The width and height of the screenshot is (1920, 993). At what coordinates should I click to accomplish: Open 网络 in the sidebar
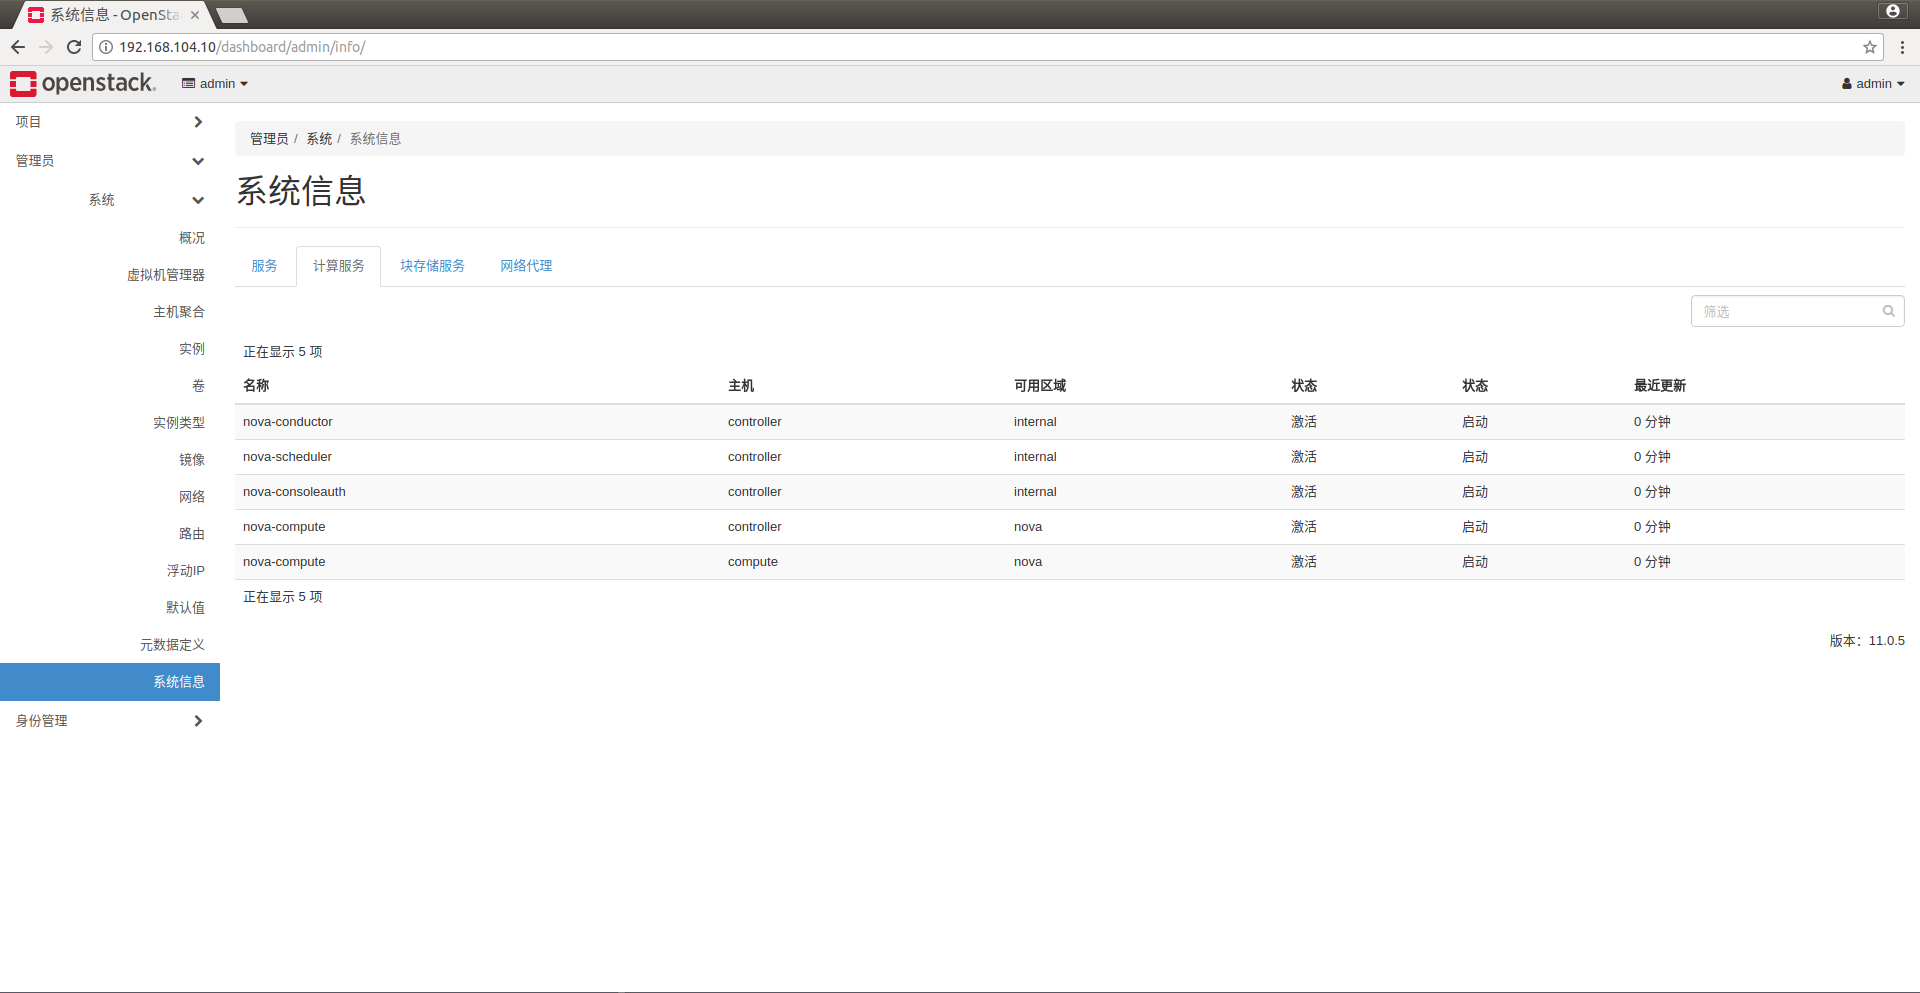pos(192,497)
